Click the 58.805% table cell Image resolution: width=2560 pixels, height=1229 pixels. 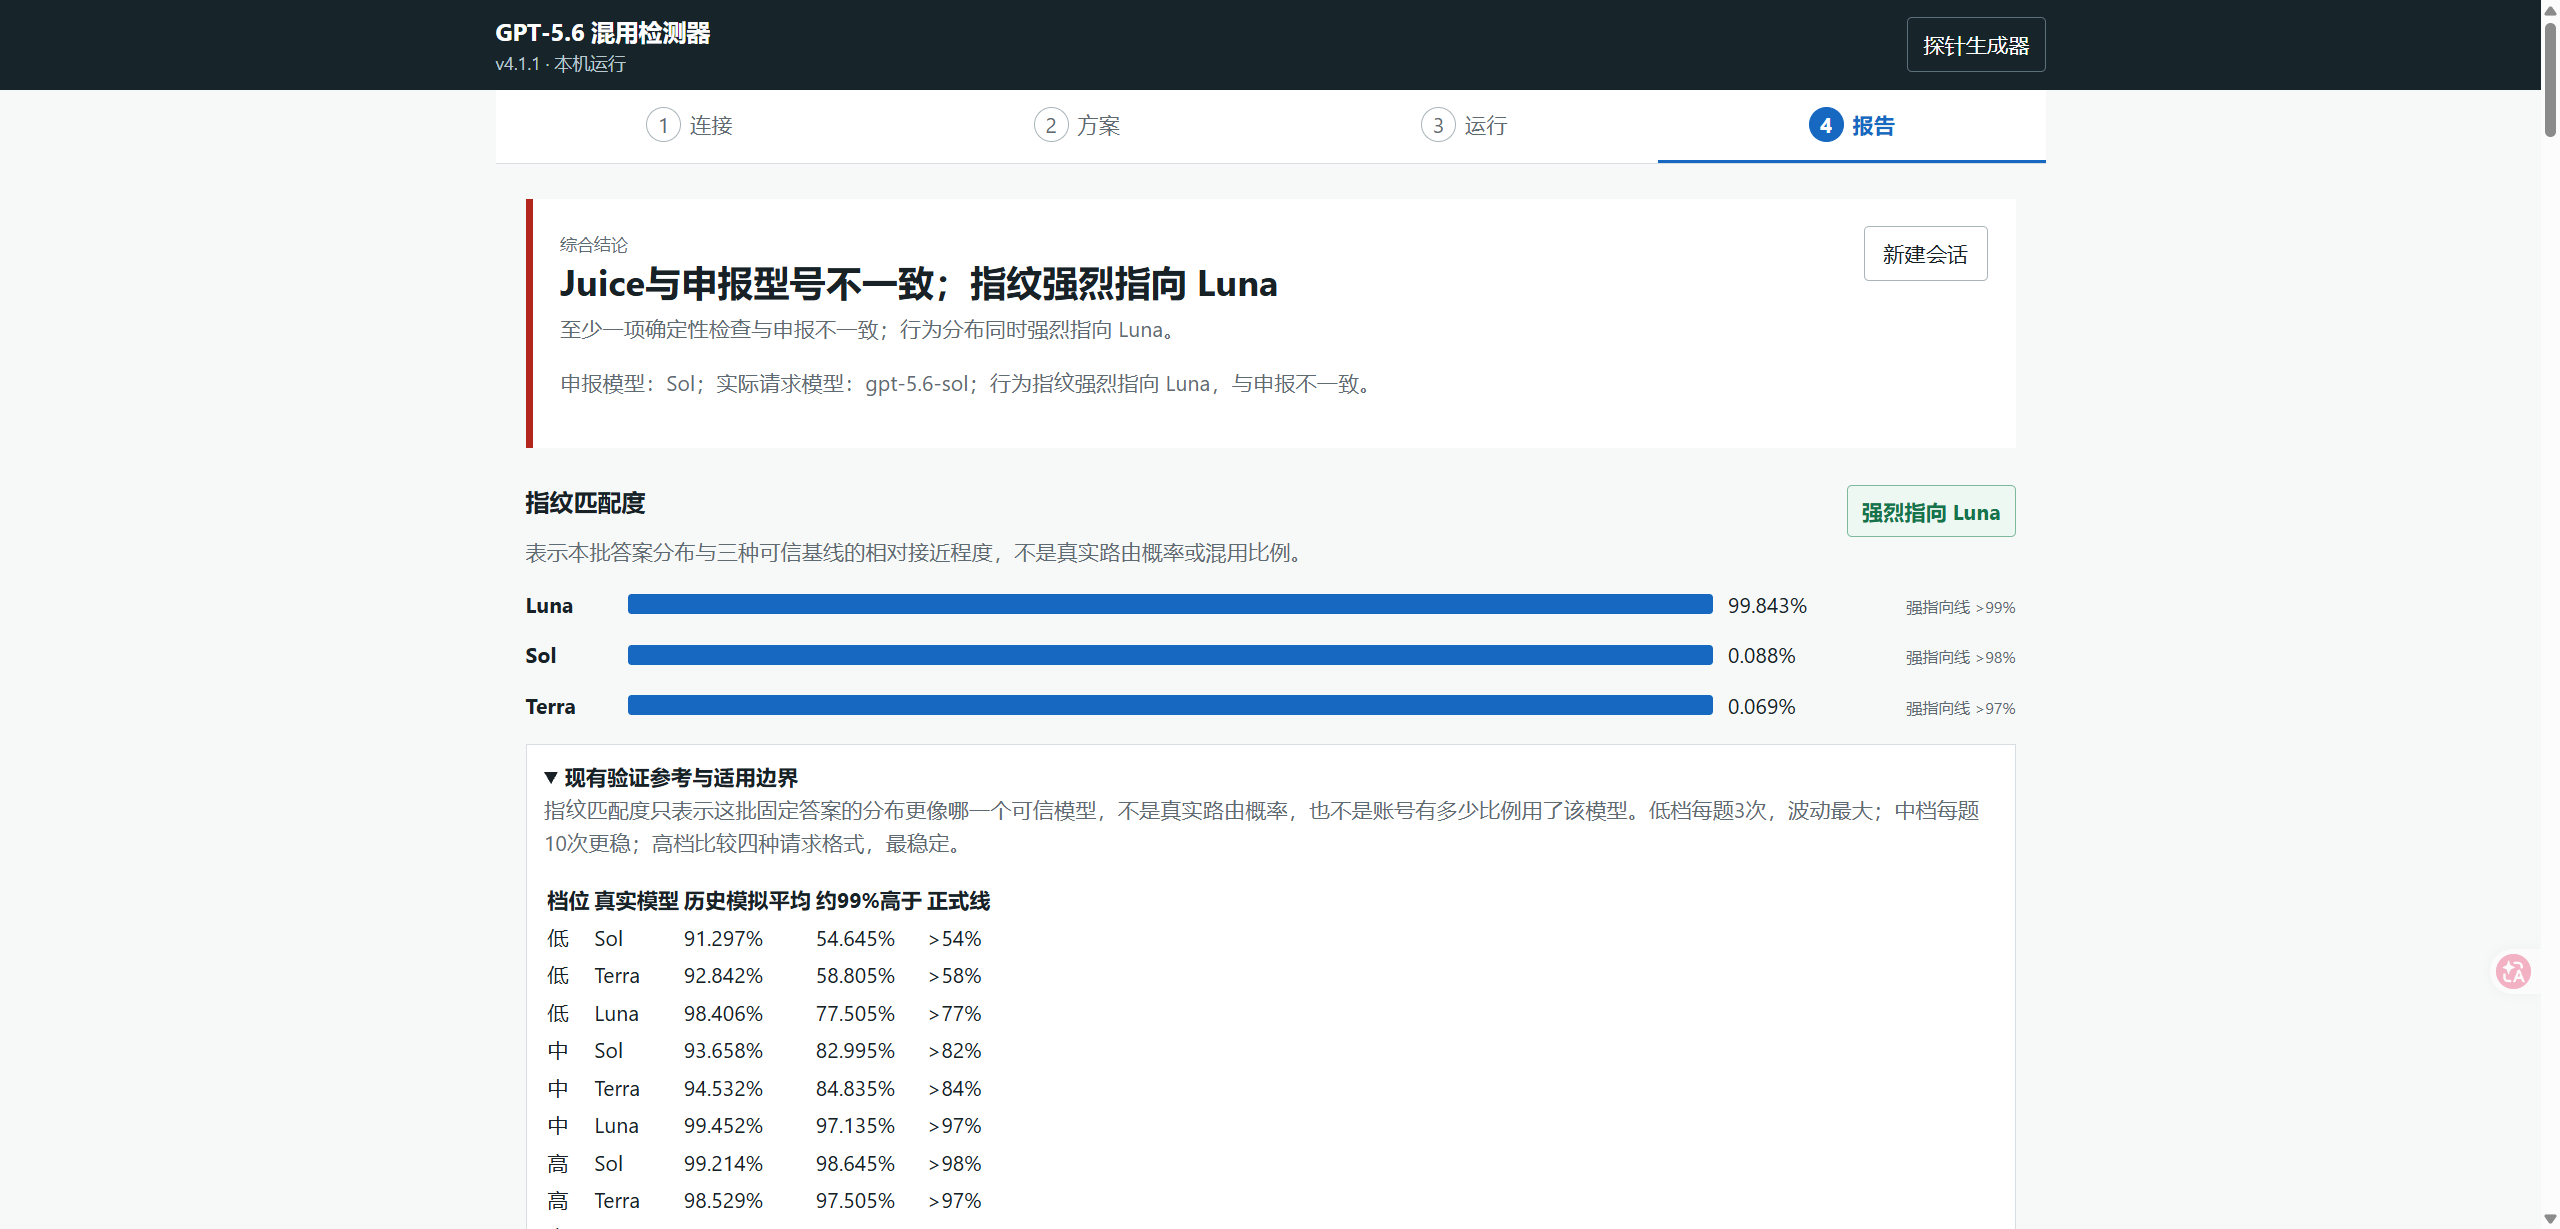point(855,976)
